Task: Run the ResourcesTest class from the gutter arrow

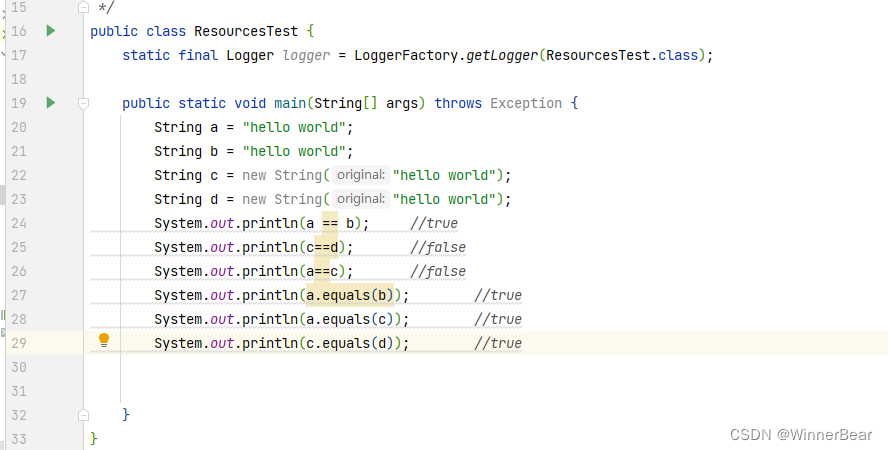Action: 51,31
